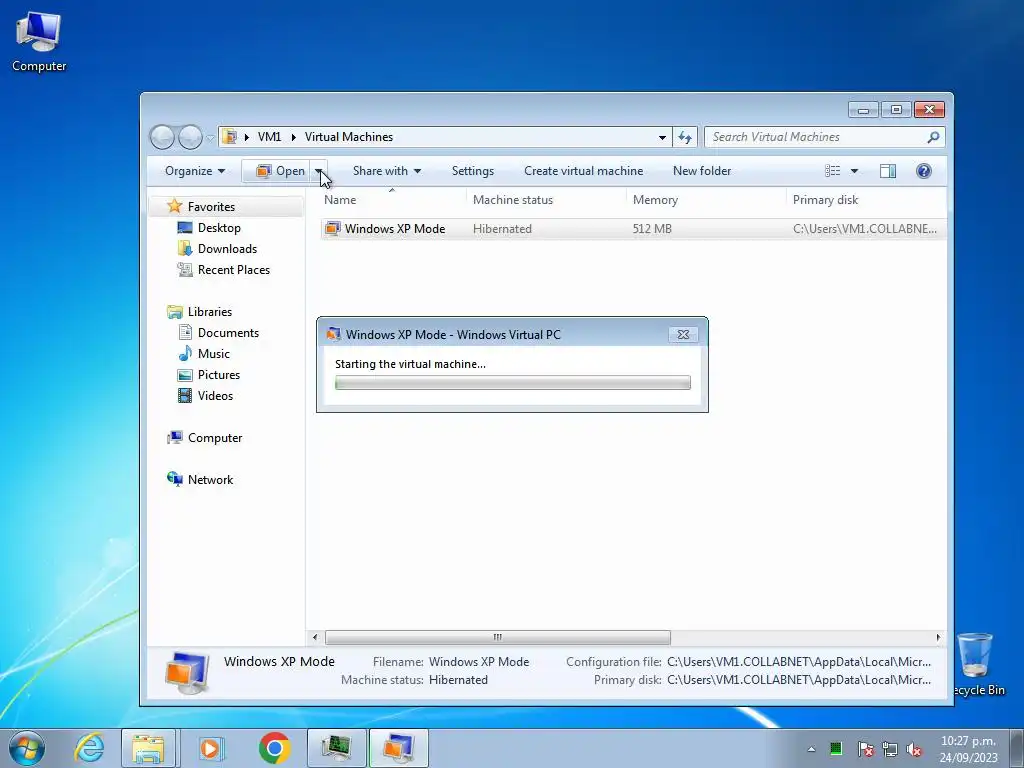Click the Hibernated status cell
This screenshot has width=1024, height=768.
[502, 229]
